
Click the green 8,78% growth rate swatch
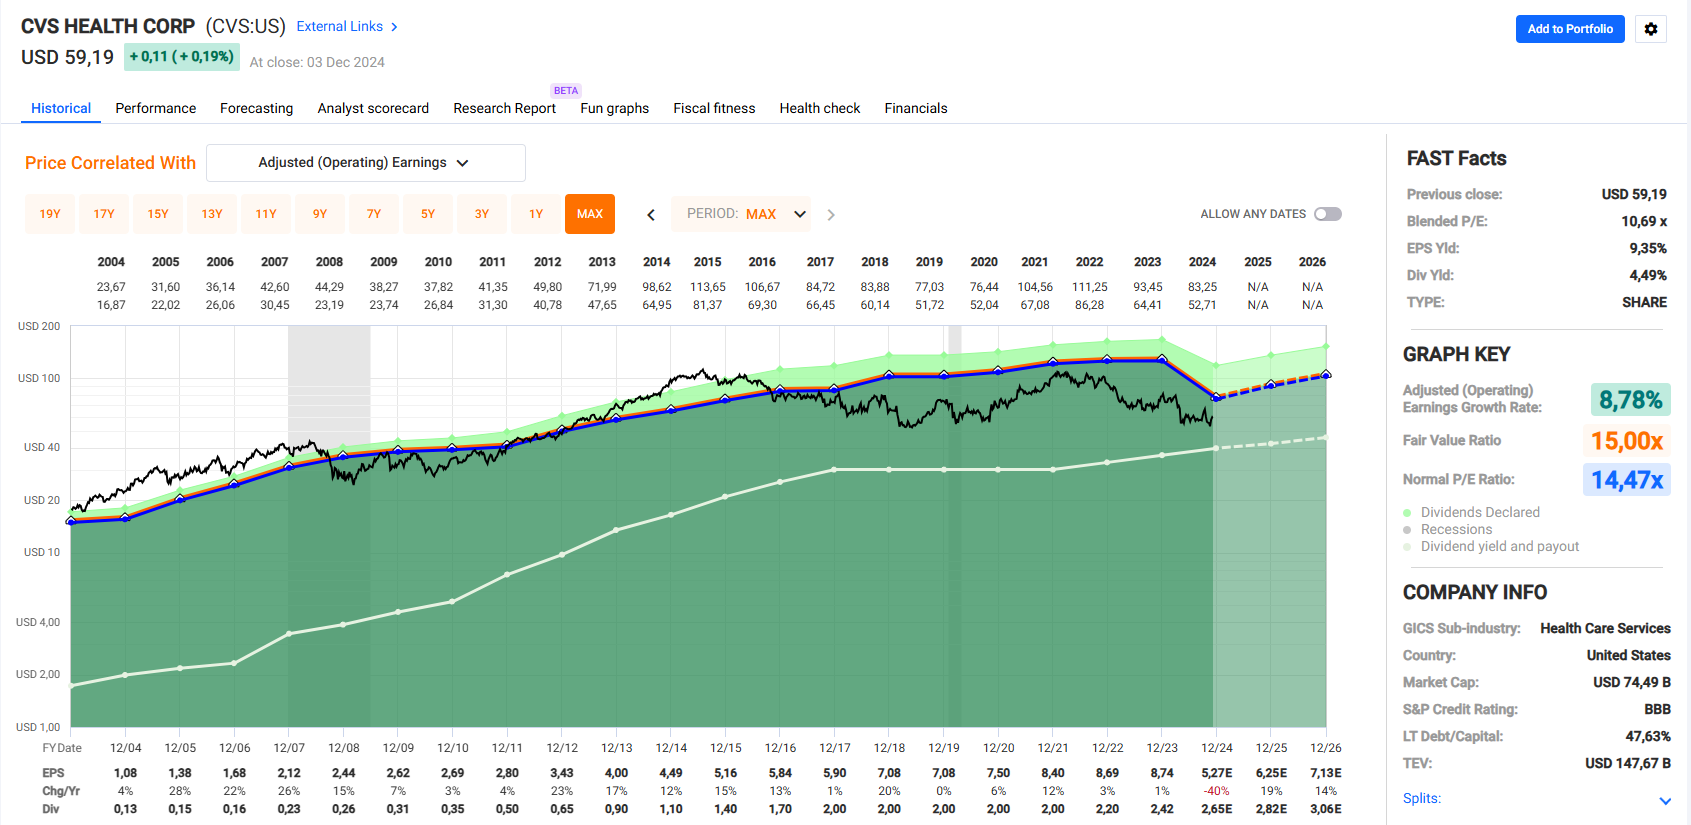[x=1630, y=400]
